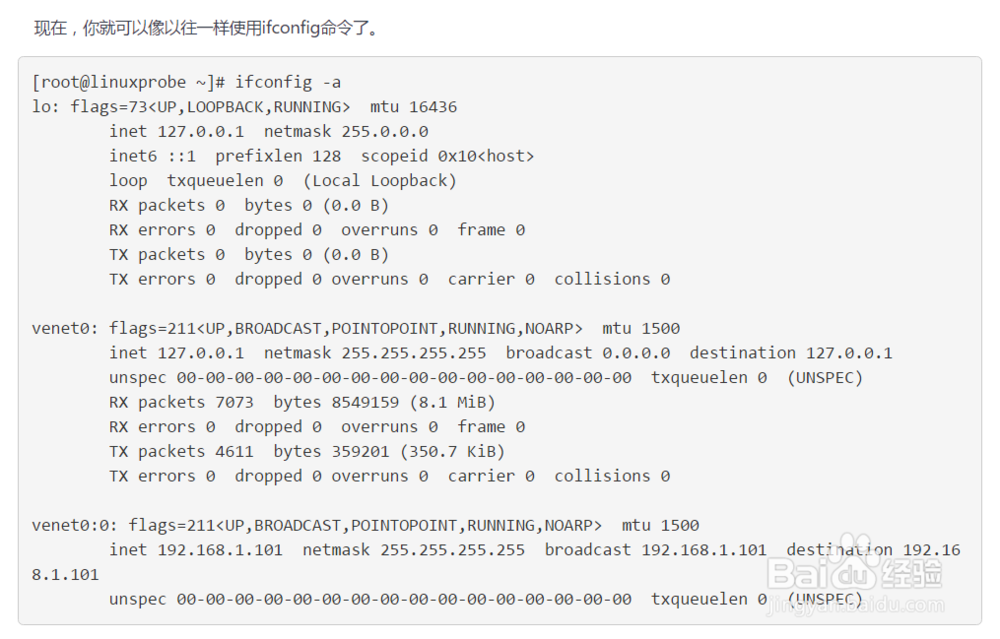
Task: Click the 'ifconfig -a' command text
Action: tap(288, 82)
